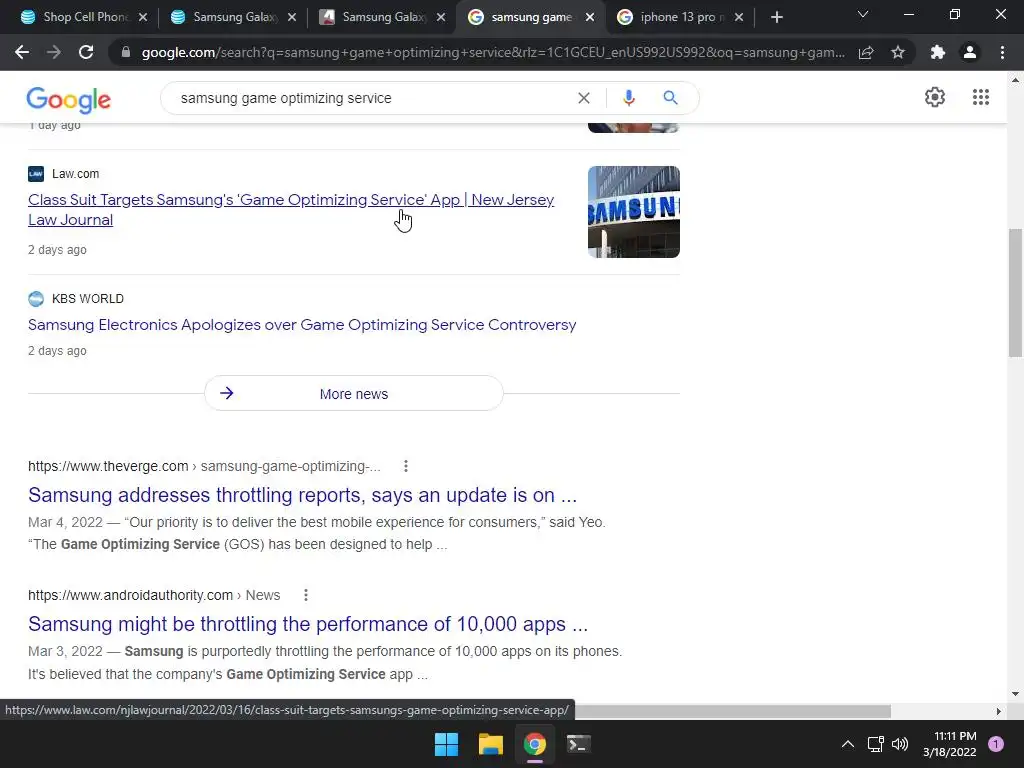The image size is (1024, 768).
Task: Open tab search dropdown arrow
Action: (x=863, y=14)
